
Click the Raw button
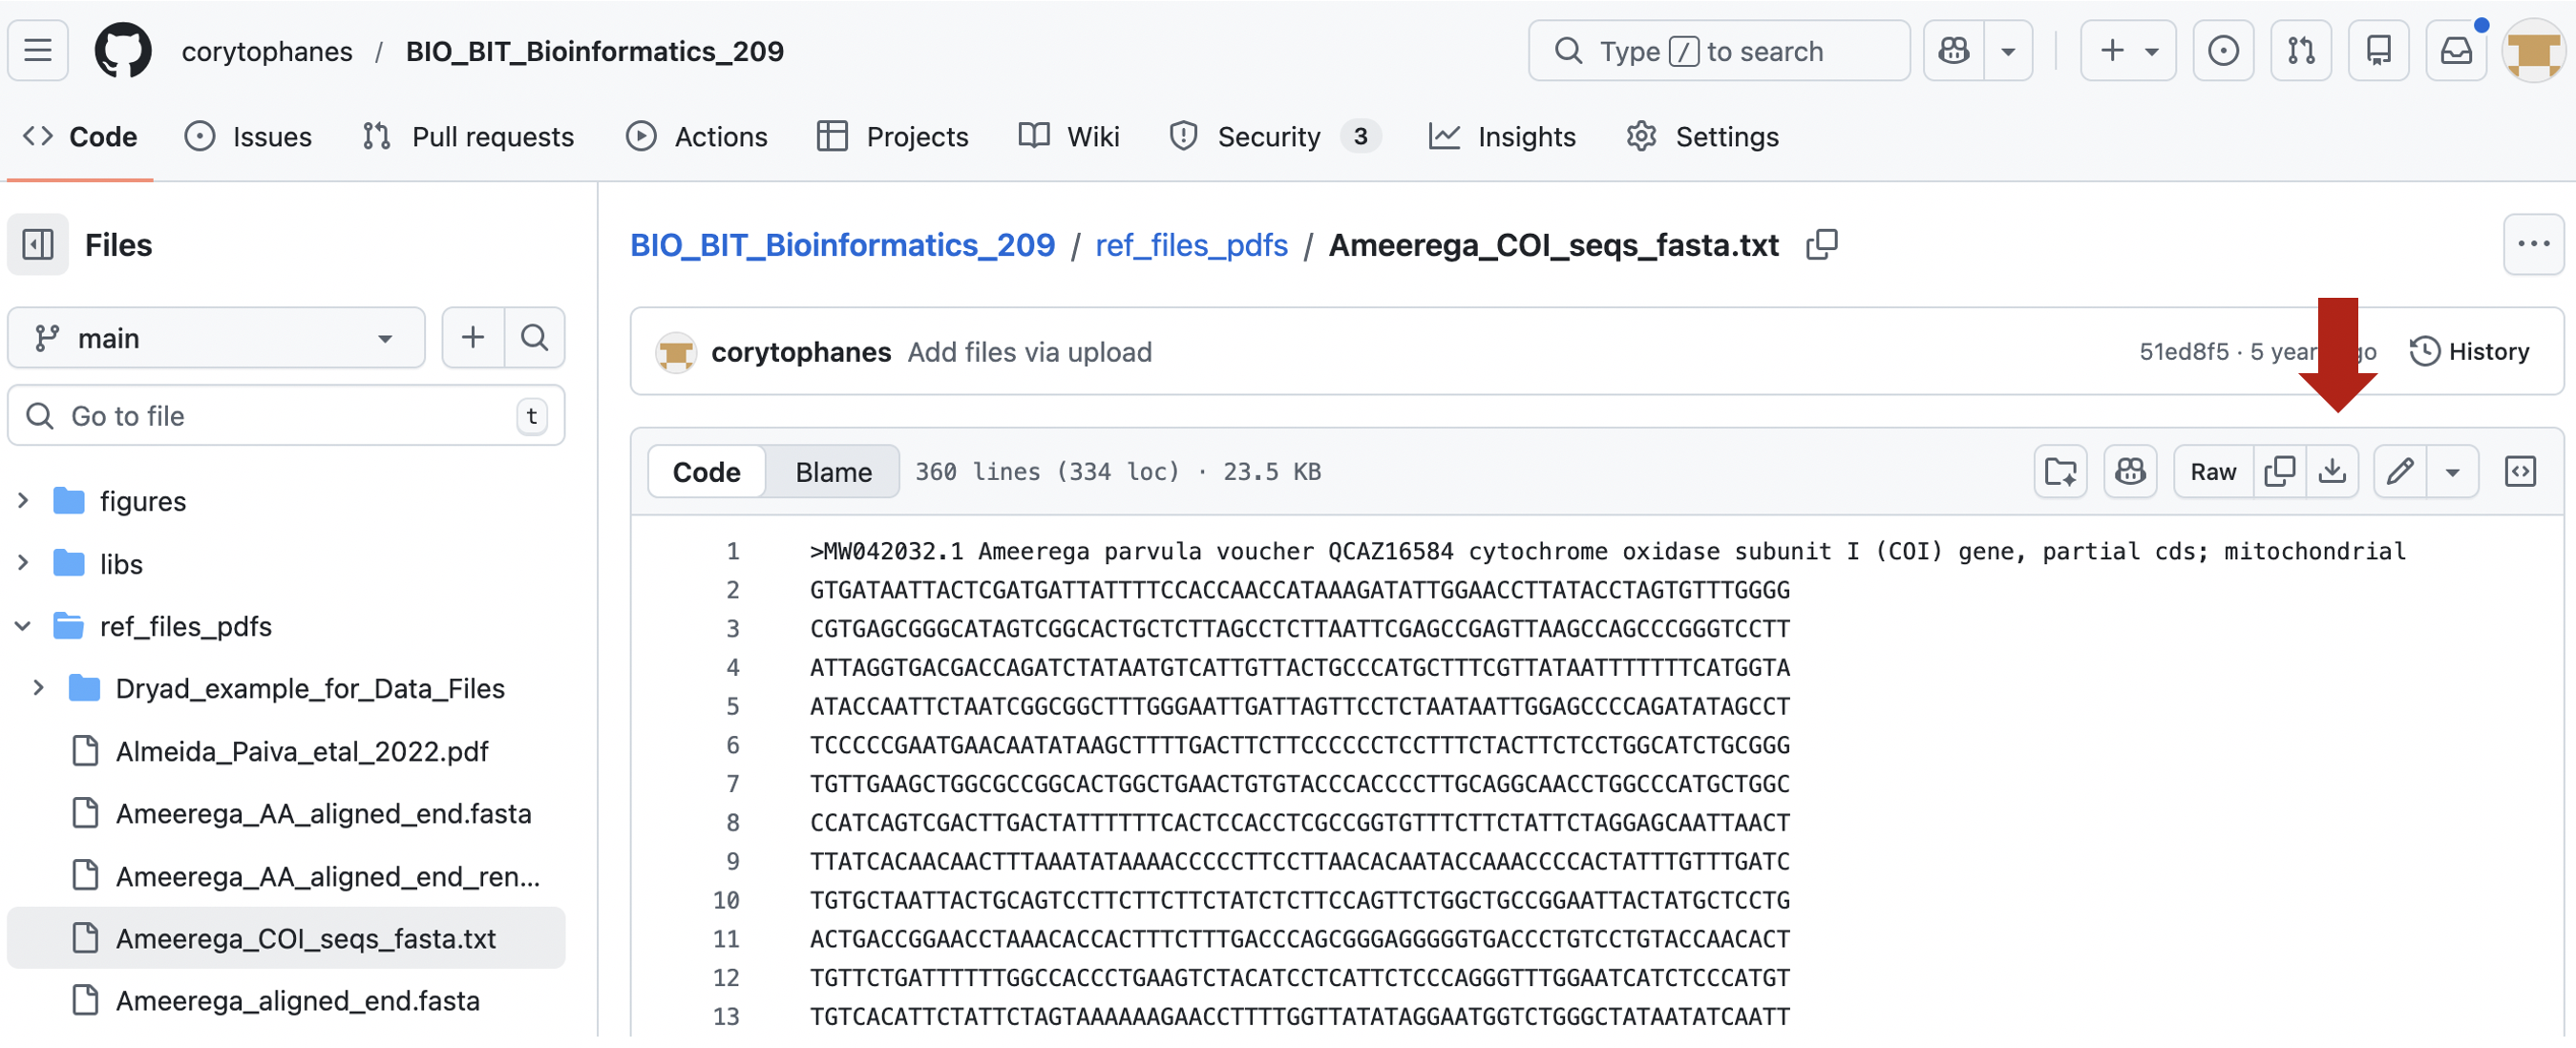(x=2213, y=472)
